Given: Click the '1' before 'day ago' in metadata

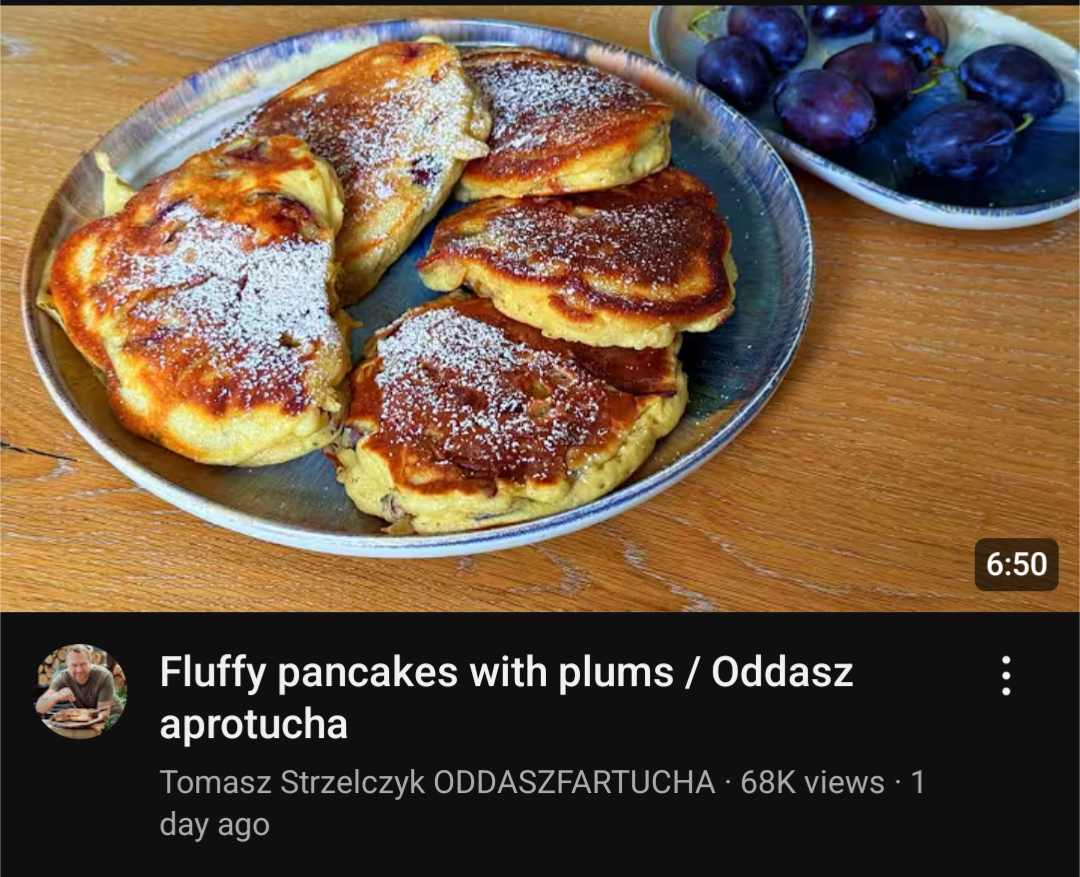Looking at the screenshot, I should [x=917, y=783].
